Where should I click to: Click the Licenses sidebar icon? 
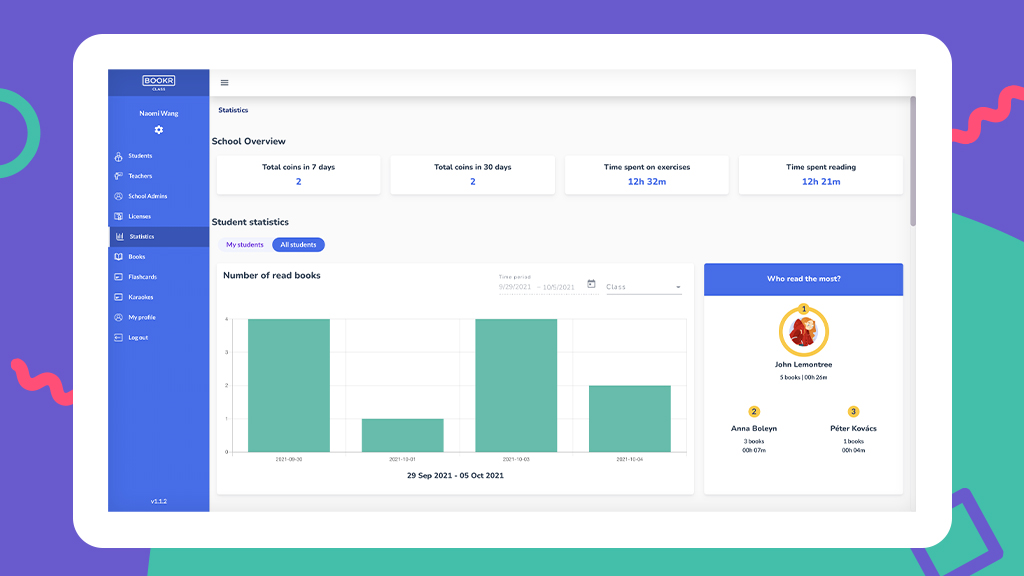click(118, 217)
